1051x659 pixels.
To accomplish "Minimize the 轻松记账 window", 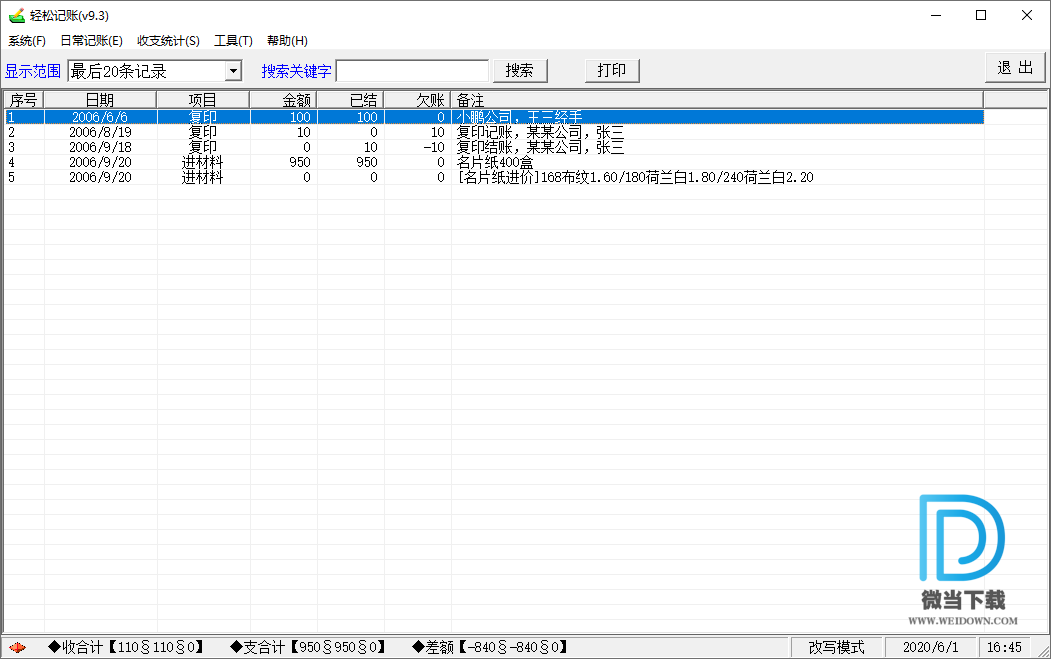I will pyautogui.click(x=936, y=15).
